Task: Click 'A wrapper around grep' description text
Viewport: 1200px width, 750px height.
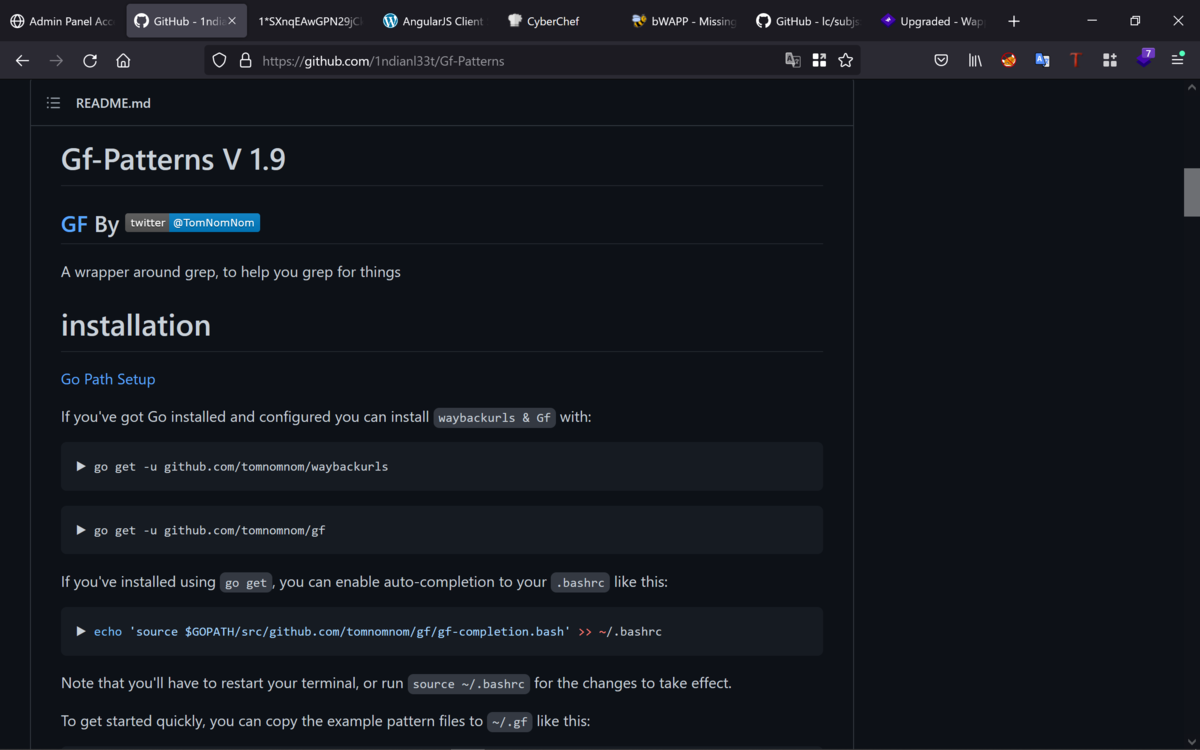Action: pyautogui.click(x=231, y=272)
